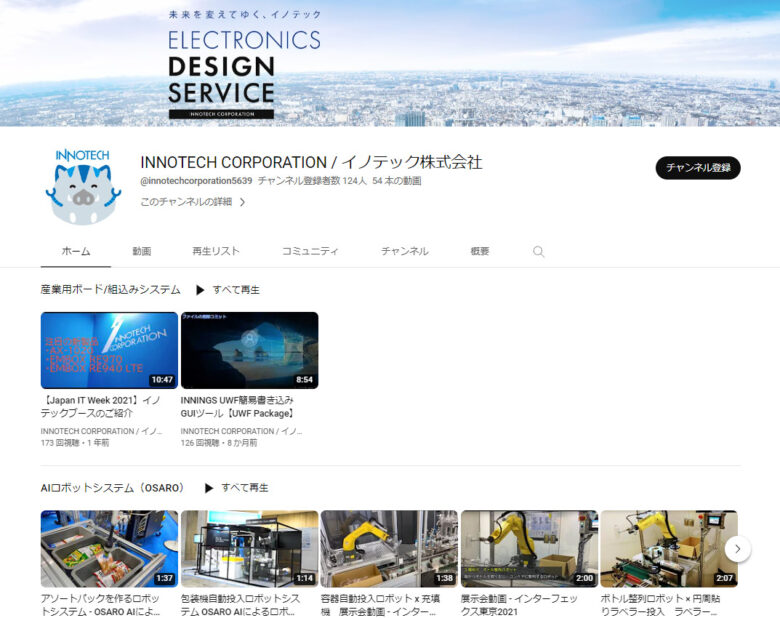Click 126 回視聴・8 か月前 text

click(219, 442)
